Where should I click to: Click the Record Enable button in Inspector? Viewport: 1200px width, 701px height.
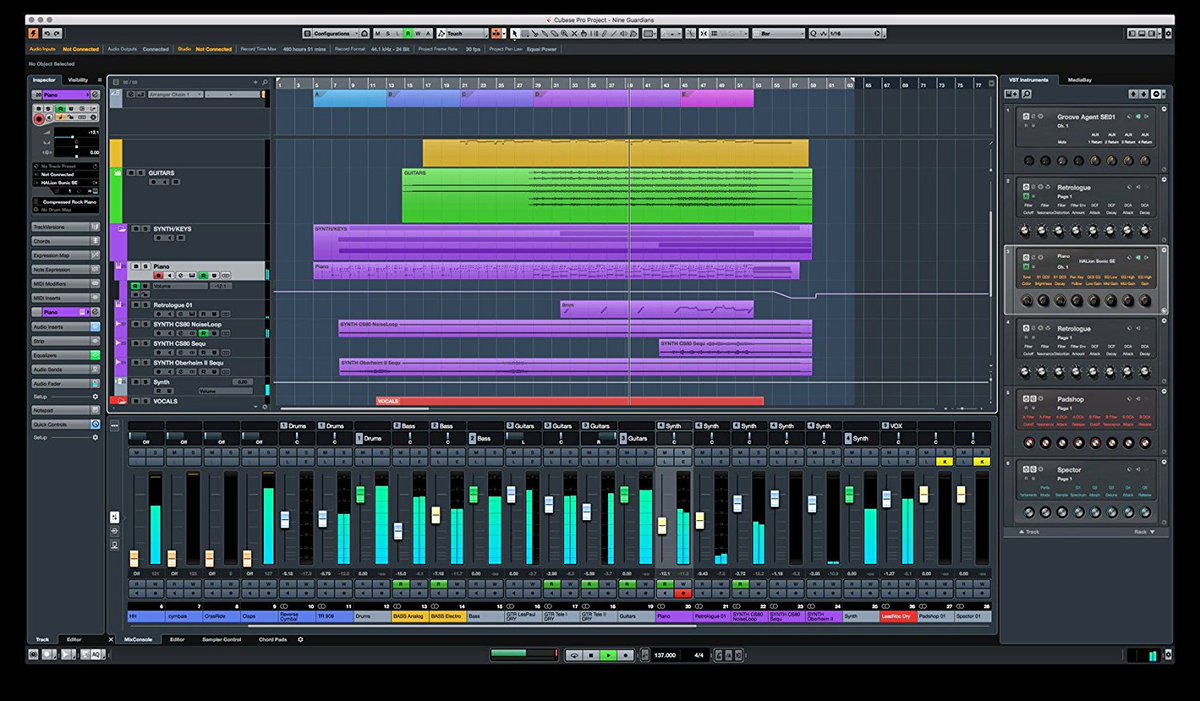39,119
